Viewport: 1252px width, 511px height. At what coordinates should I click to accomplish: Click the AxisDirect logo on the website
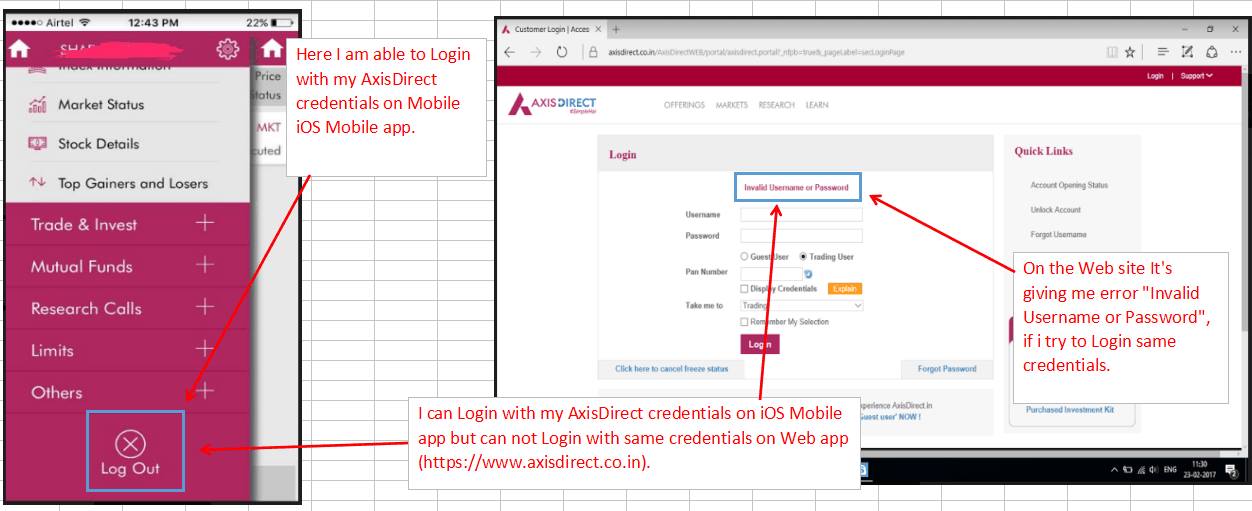click(x=553, y=104)
